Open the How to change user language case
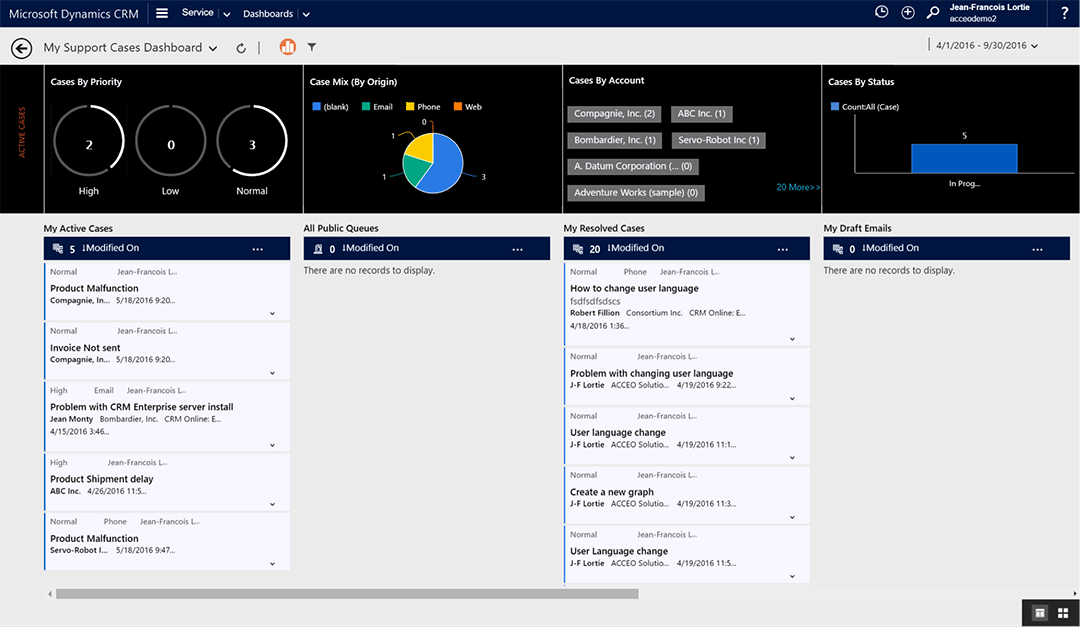This screenshot has width=1080, height=627. pos(634,288)
